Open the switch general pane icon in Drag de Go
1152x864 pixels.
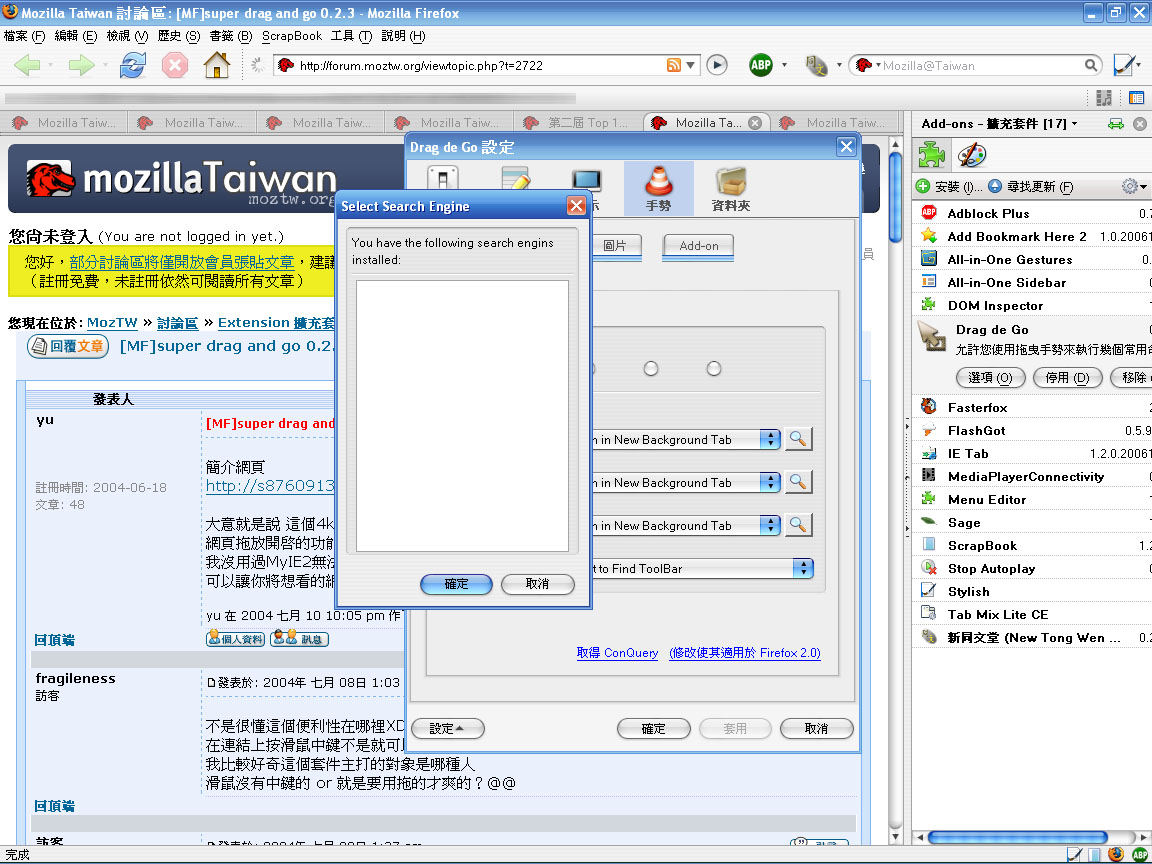point(443,181)
